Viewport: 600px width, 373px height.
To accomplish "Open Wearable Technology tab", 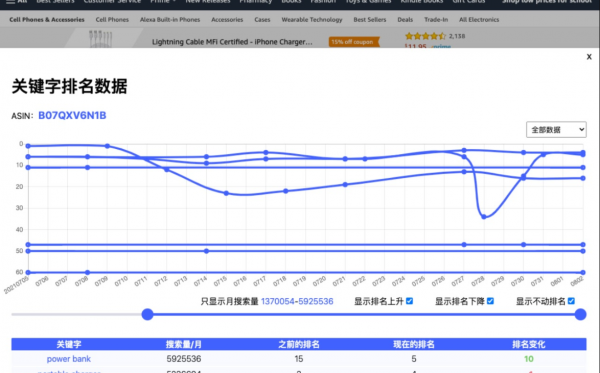I will (312, 20).
